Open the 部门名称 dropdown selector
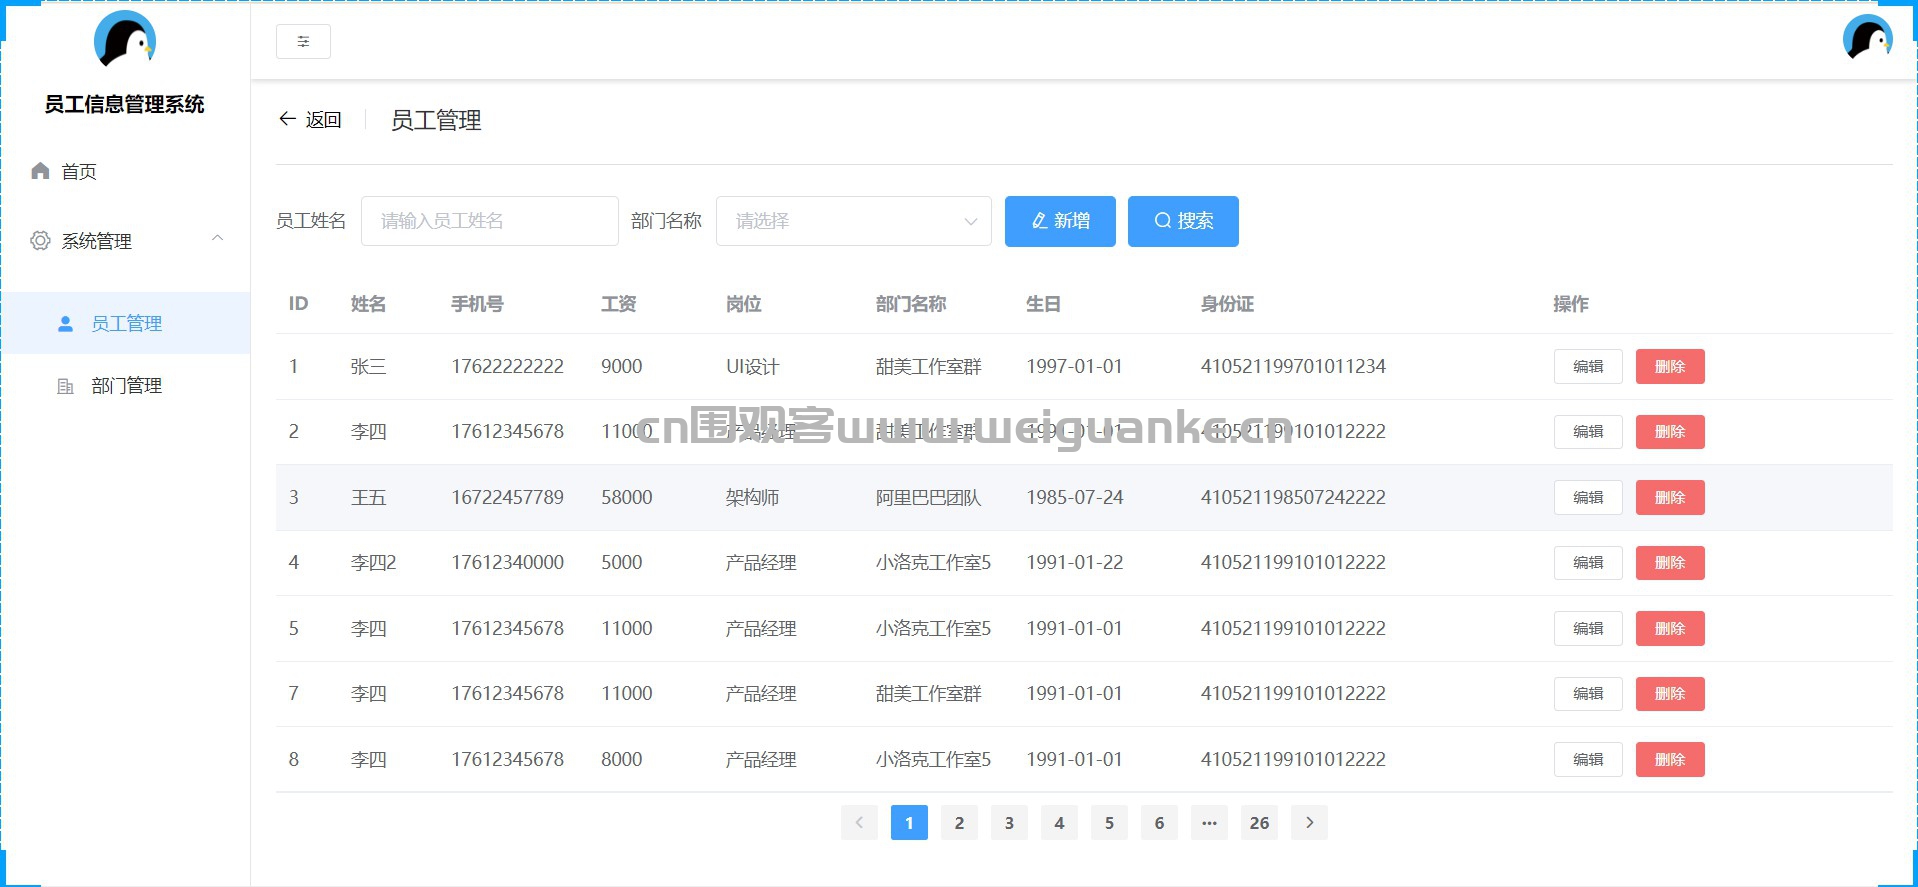 point(853,221)
